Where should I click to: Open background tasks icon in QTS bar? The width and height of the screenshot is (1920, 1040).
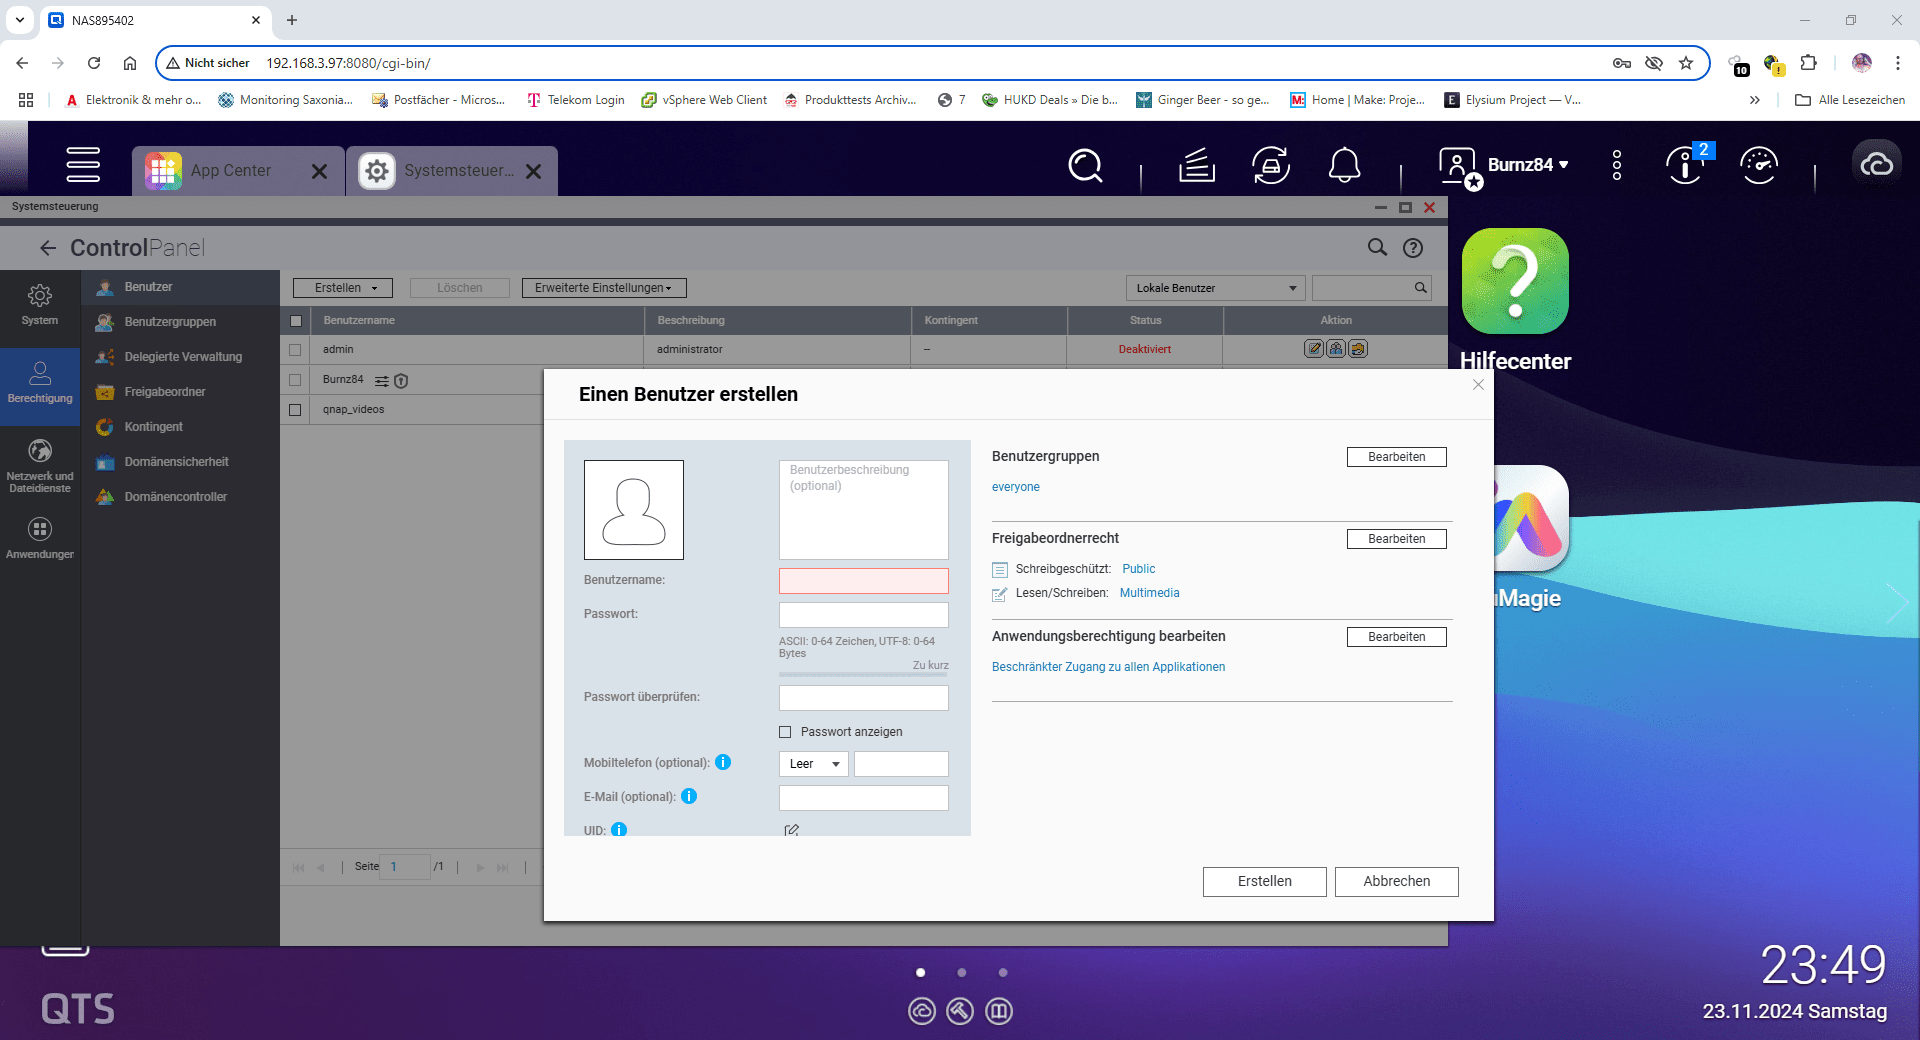[1196, 165]
